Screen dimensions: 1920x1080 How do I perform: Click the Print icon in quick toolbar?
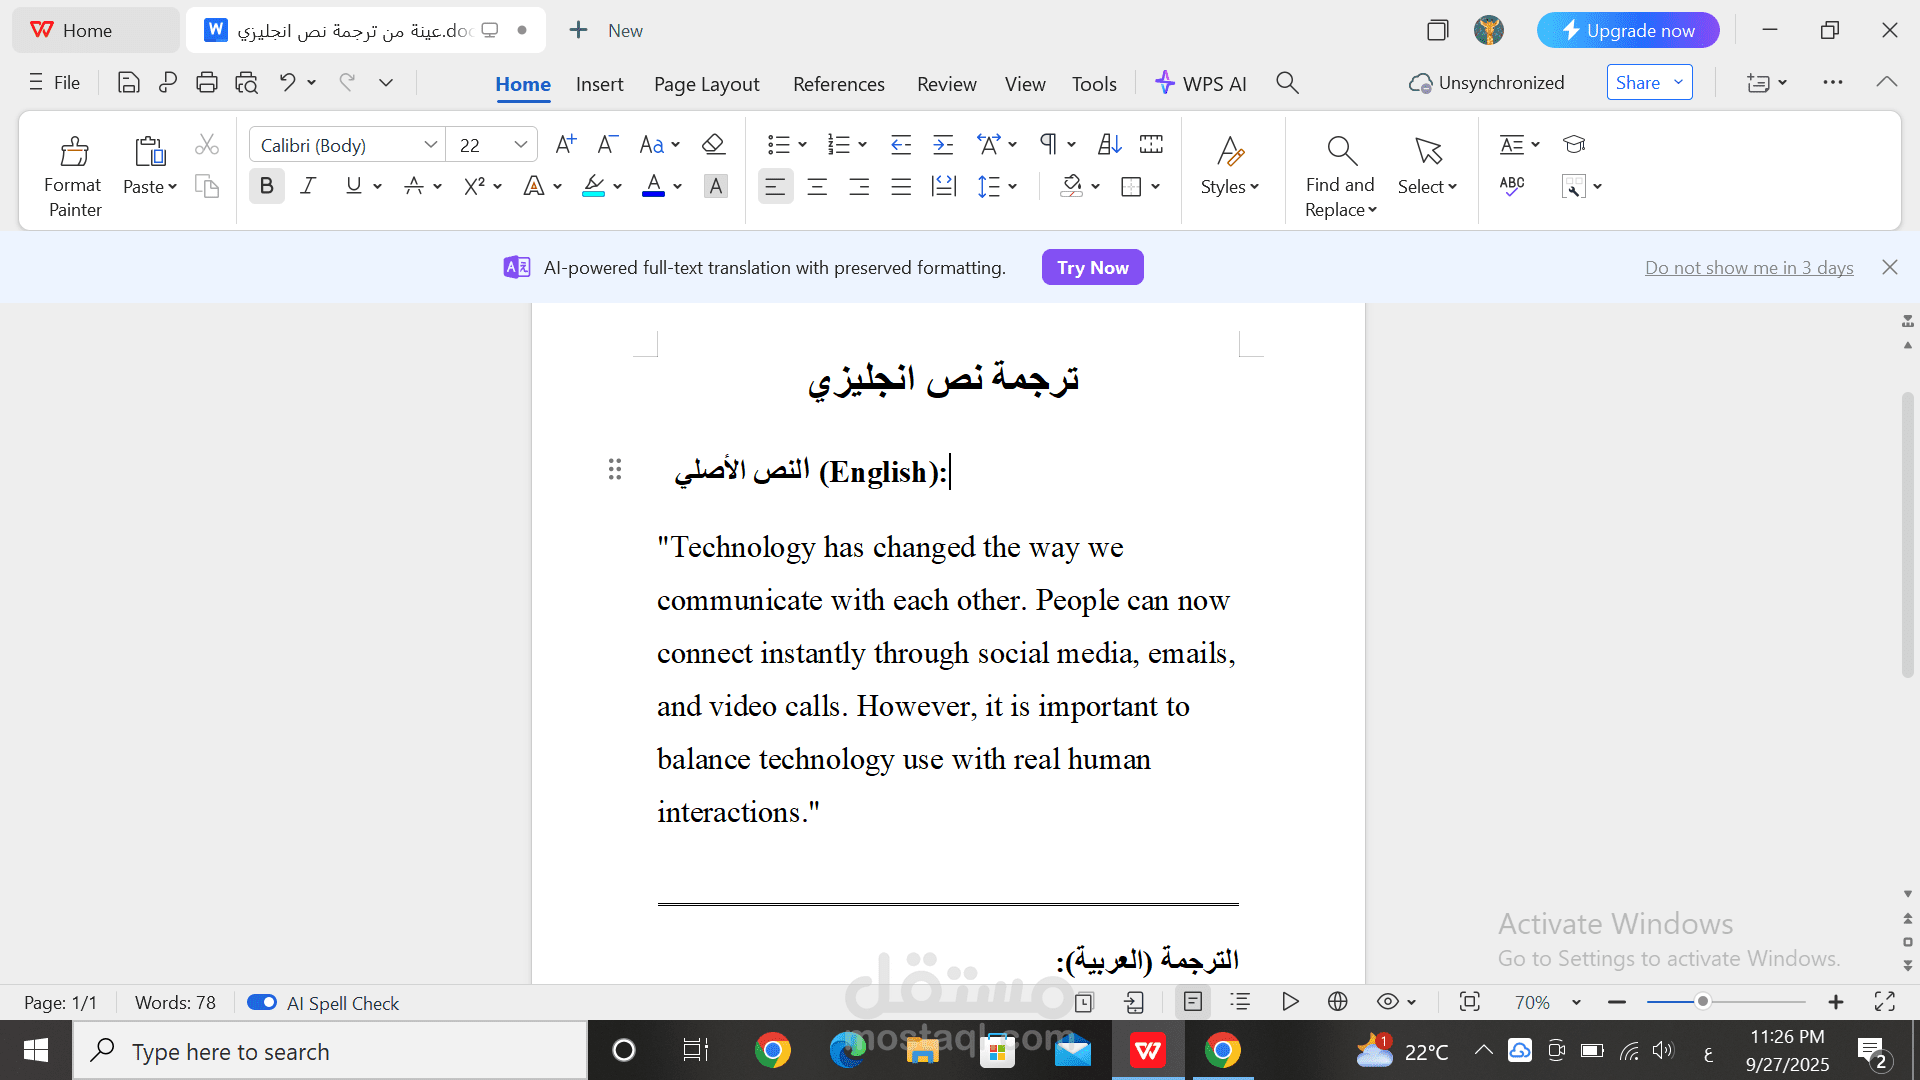coord(207,83)
